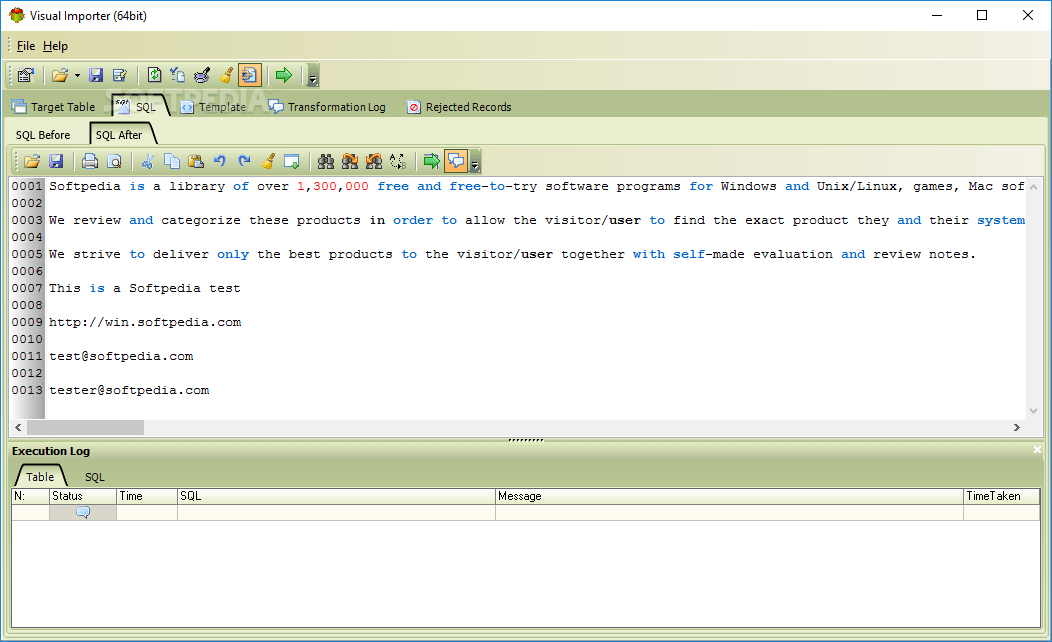Click the print preview icon in the editor toolbar
Screen dimensions: 1052x642
[115, 161]
